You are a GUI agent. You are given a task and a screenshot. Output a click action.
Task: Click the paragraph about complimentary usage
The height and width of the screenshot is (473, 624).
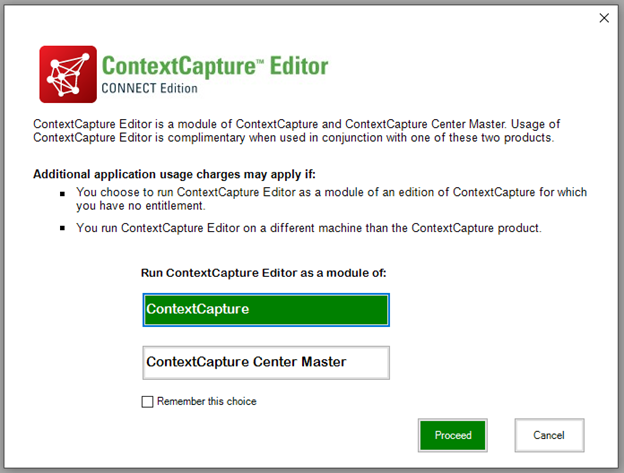point(296,131)
